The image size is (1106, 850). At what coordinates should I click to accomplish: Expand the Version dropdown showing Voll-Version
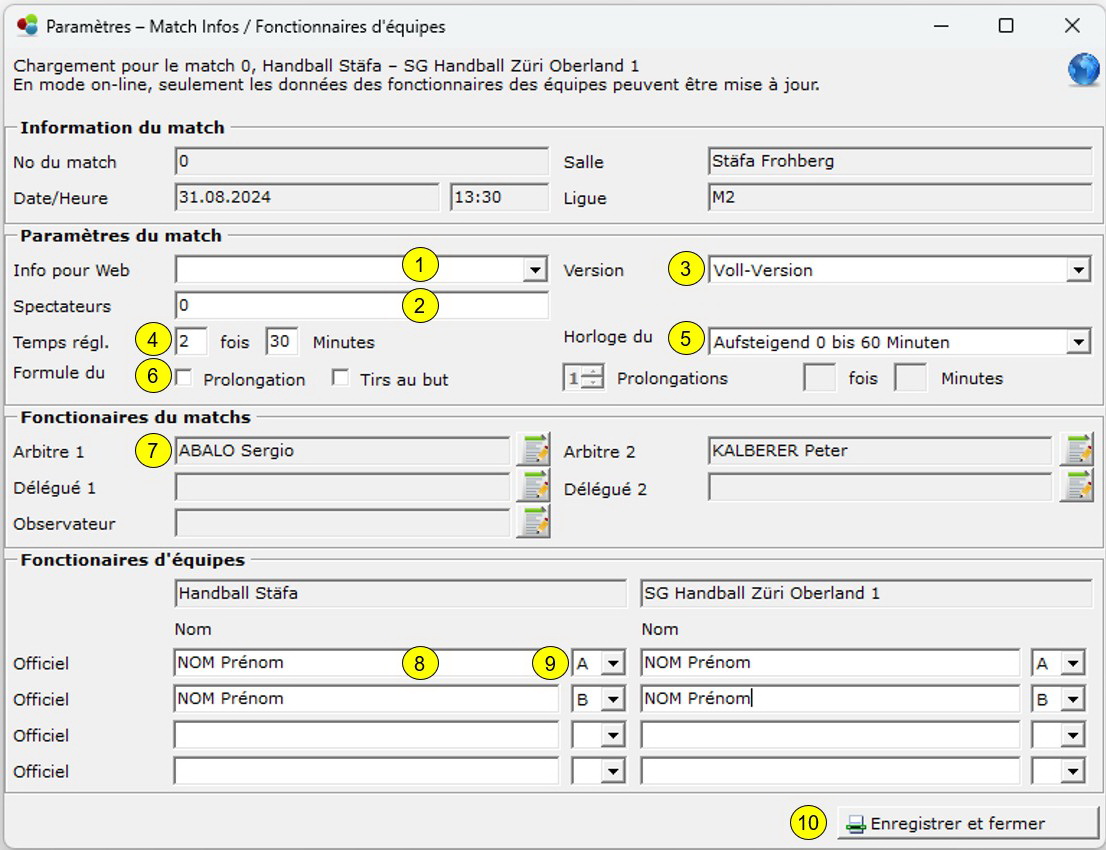(x=1078, y=270)
